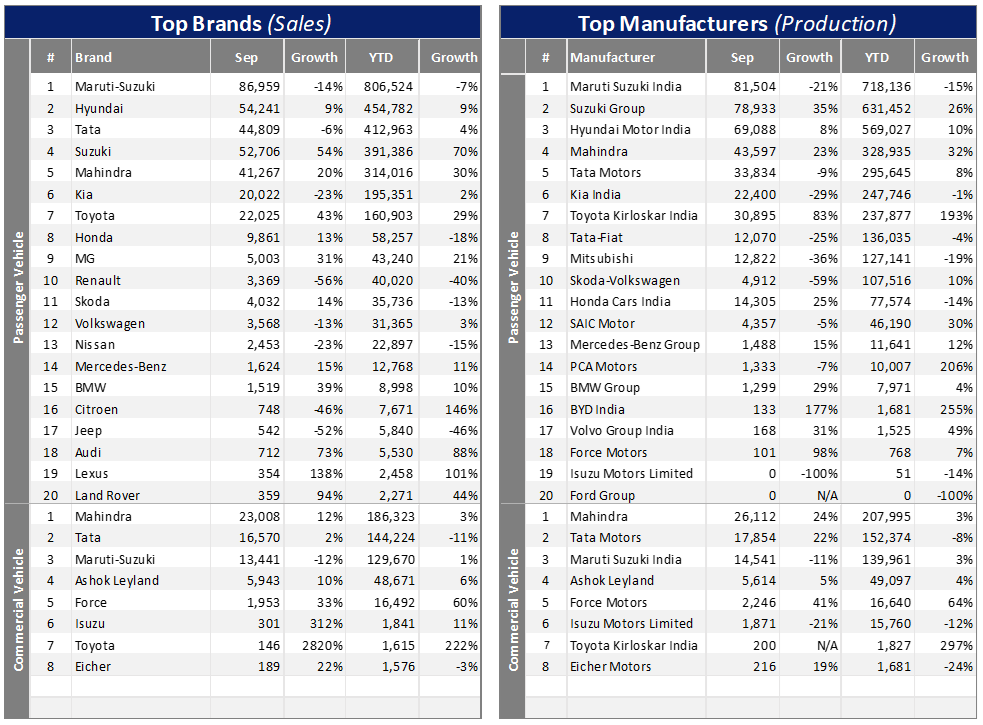Click the Top Brands (Sales) title
Viewport: 983px width, 725px height.
tap(241, 23)
